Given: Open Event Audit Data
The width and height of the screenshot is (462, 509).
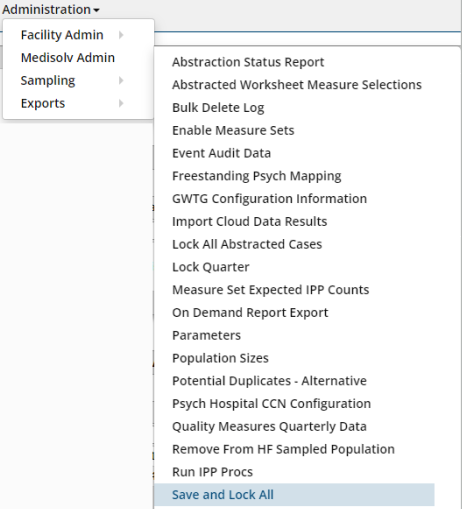Looking at the screenshot, I should coord(221,153).
